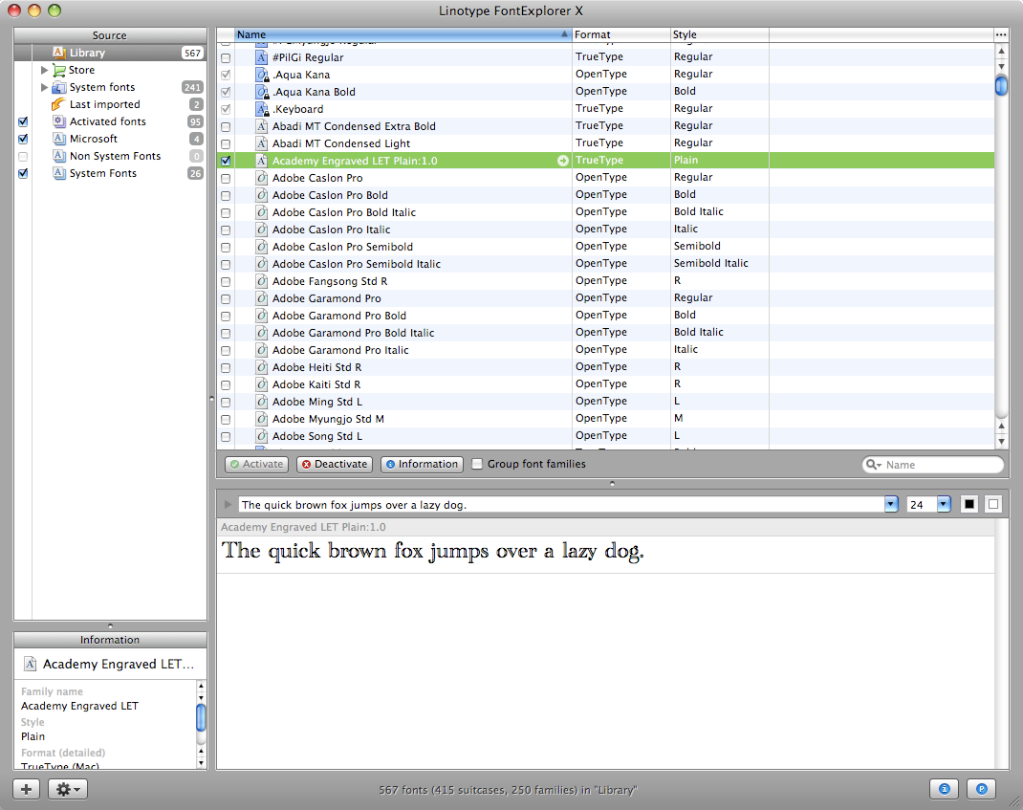This screenshot has height=810, width=1023.
Task: Check the Adobe Garamond Pro Bold checkbox
Action: (x=226, y=316)
